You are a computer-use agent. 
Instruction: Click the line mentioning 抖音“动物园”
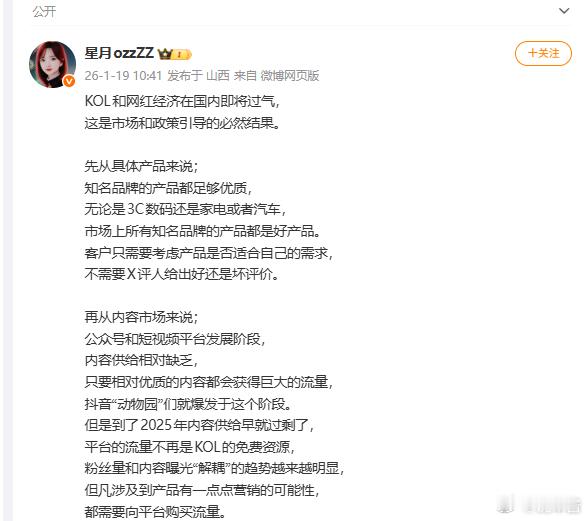[x=188, y=404]
